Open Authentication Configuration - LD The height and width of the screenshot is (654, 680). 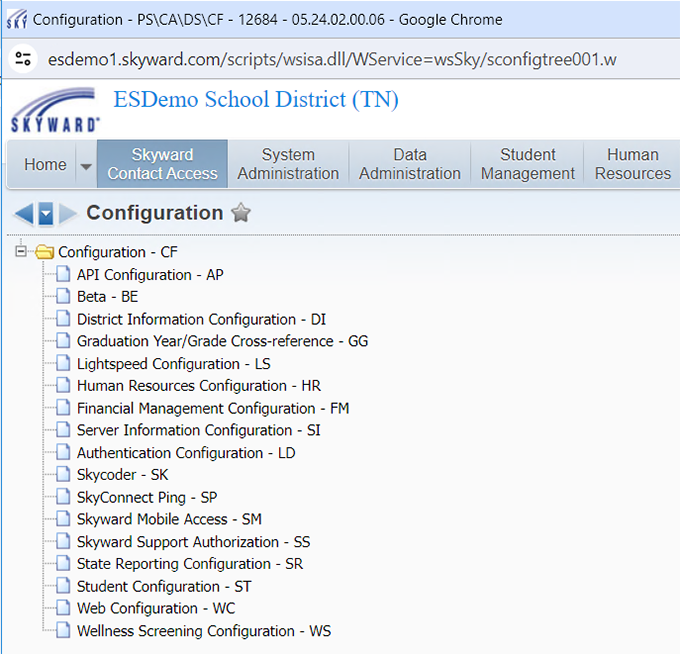click(186, 453)
